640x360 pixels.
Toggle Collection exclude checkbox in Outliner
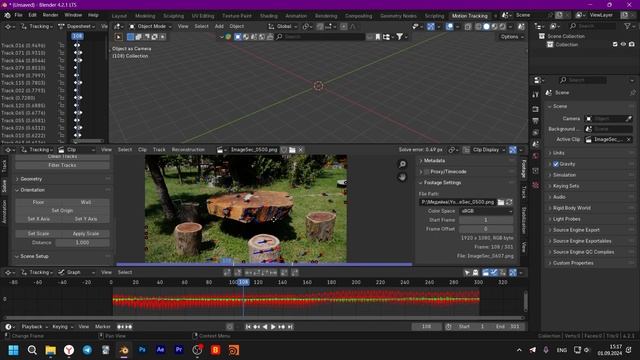point(615,44)
